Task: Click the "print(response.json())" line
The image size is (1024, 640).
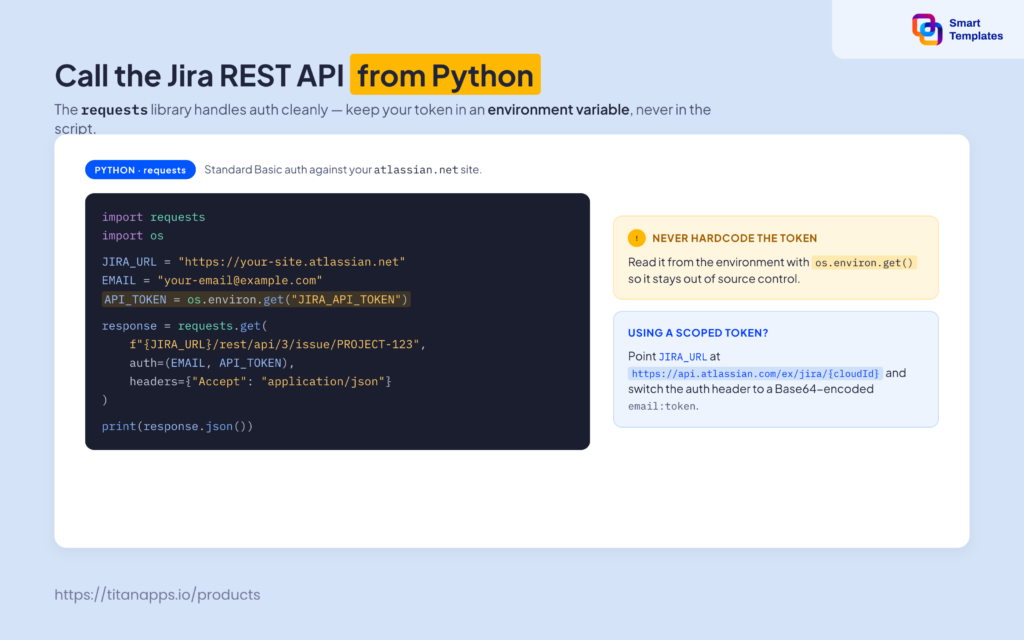Action: coord(178,426)
